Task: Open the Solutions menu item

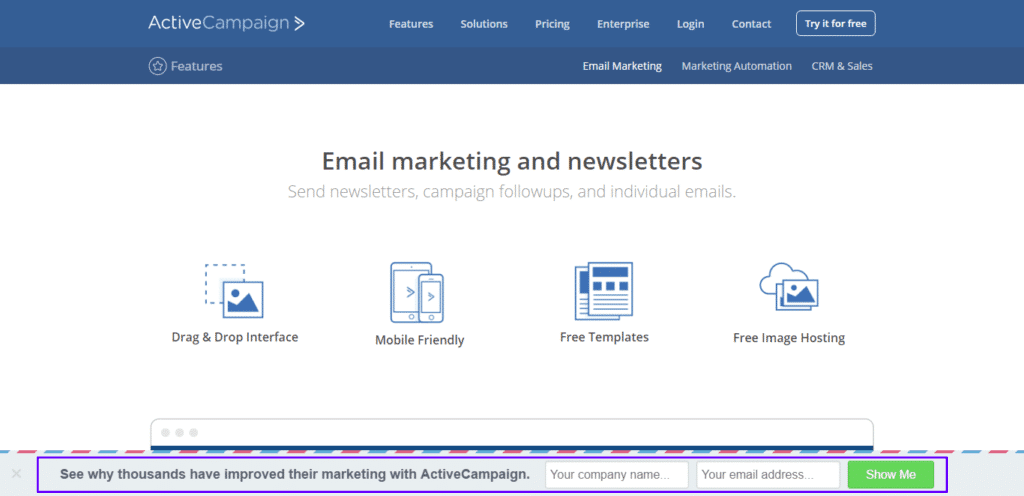Action: 484,24
